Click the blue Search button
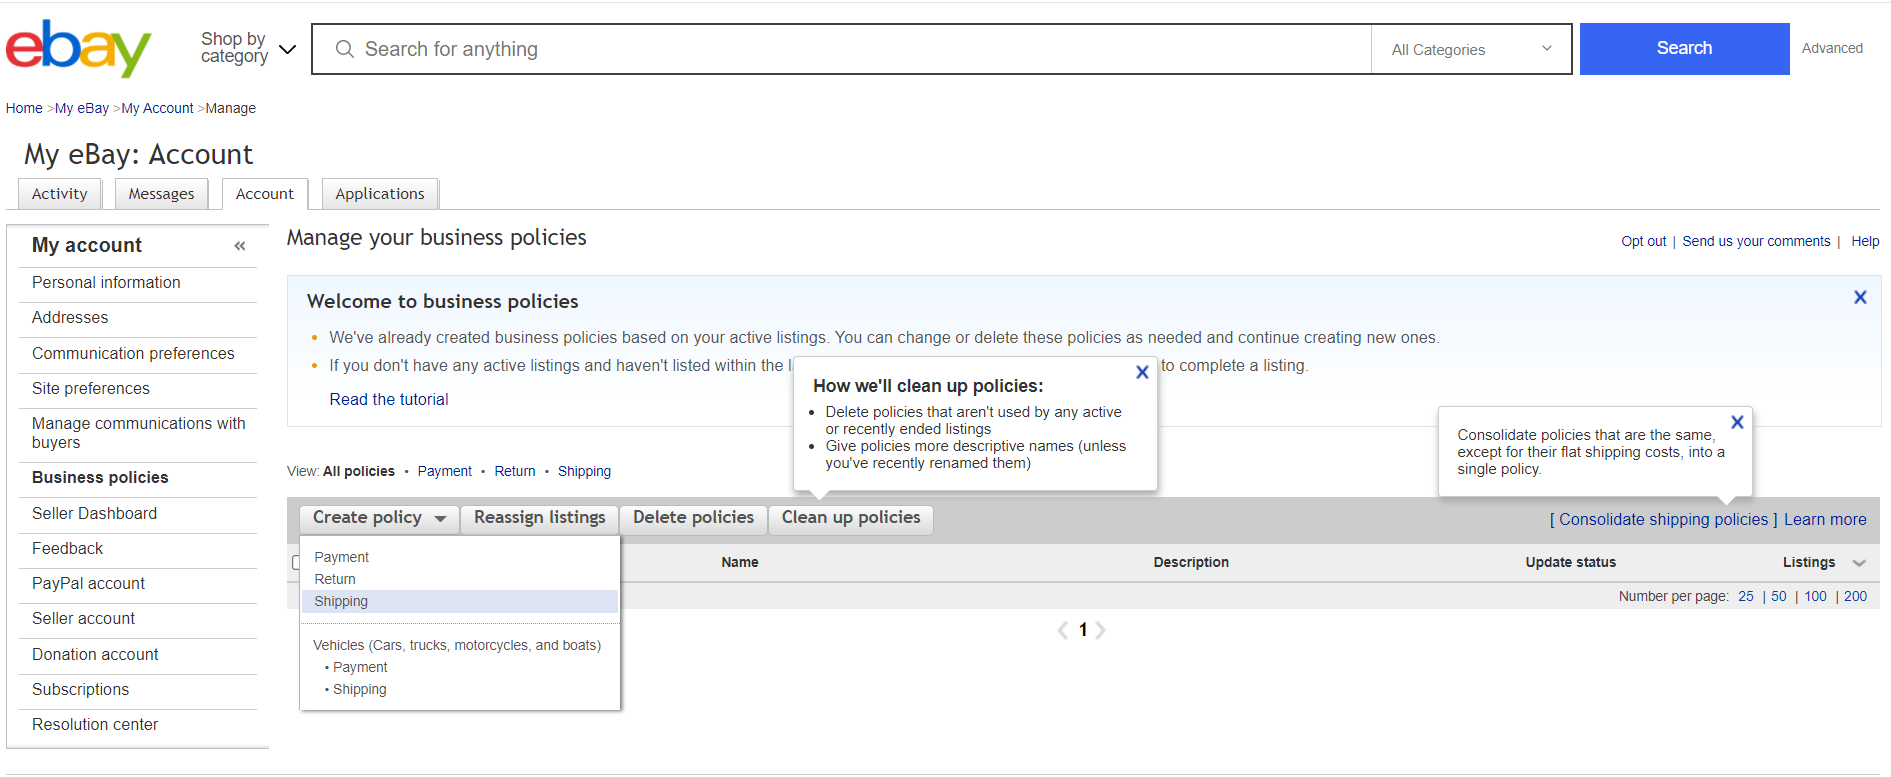The height and width of the screenshot is (777, 1891). 1684,48
